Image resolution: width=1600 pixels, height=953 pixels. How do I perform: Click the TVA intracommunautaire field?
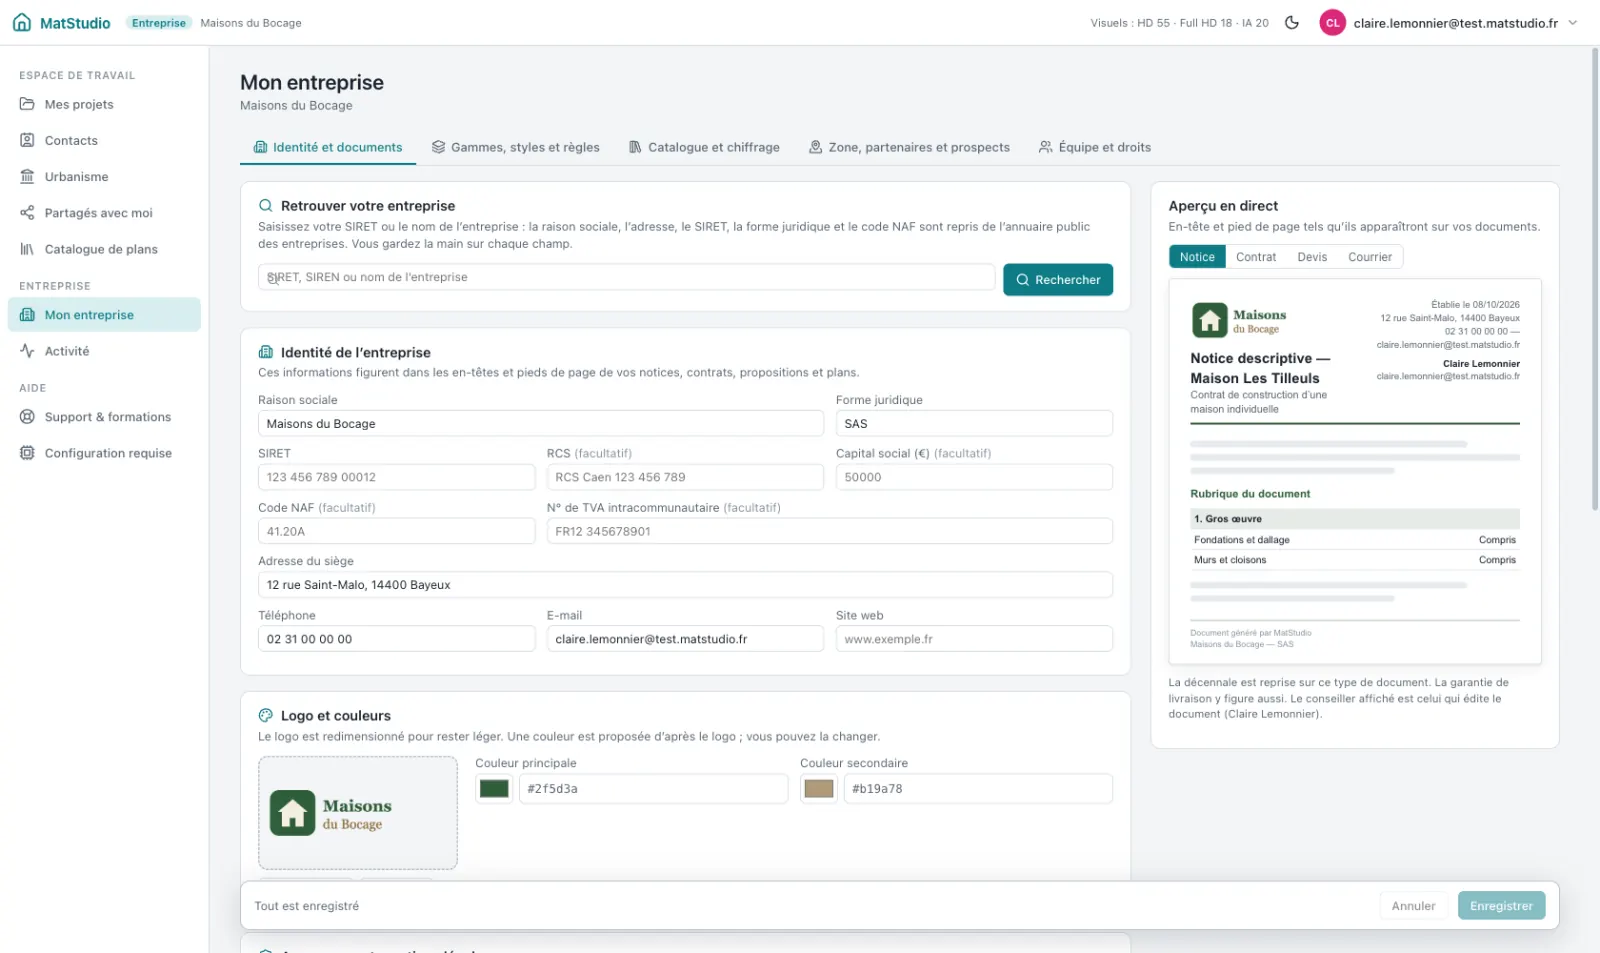pos(829,531)
